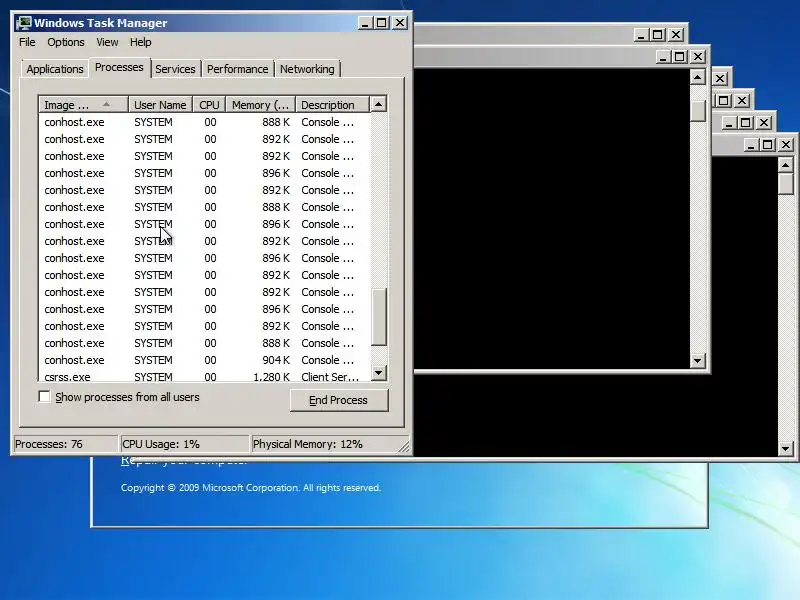
Task: Select the Processes tab
Action: click(x=119, y=67)
